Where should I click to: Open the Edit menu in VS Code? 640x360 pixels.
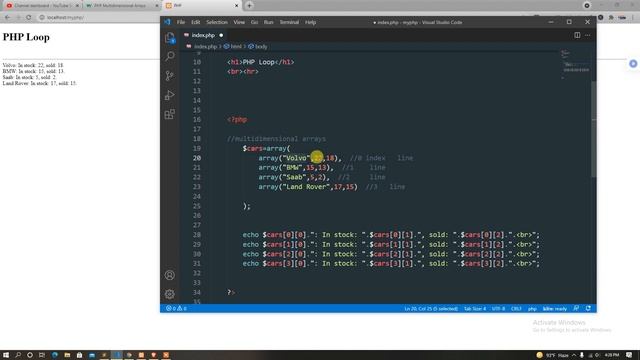pos(196,22)
